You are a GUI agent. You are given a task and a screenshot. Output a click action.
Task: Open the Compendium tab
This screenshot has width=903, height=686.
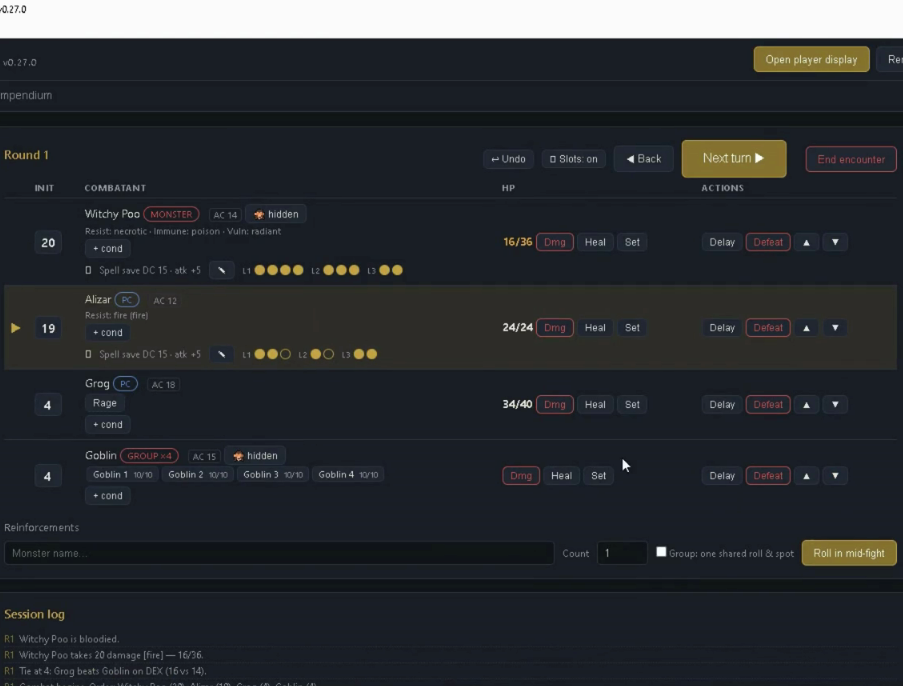click(x=26, y=95)
